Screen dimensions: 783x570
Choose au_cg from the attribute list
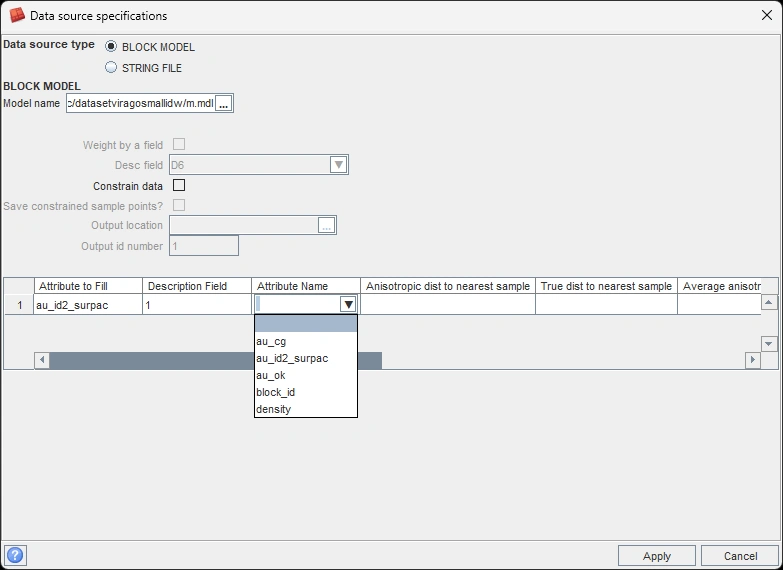pos(271,341)
